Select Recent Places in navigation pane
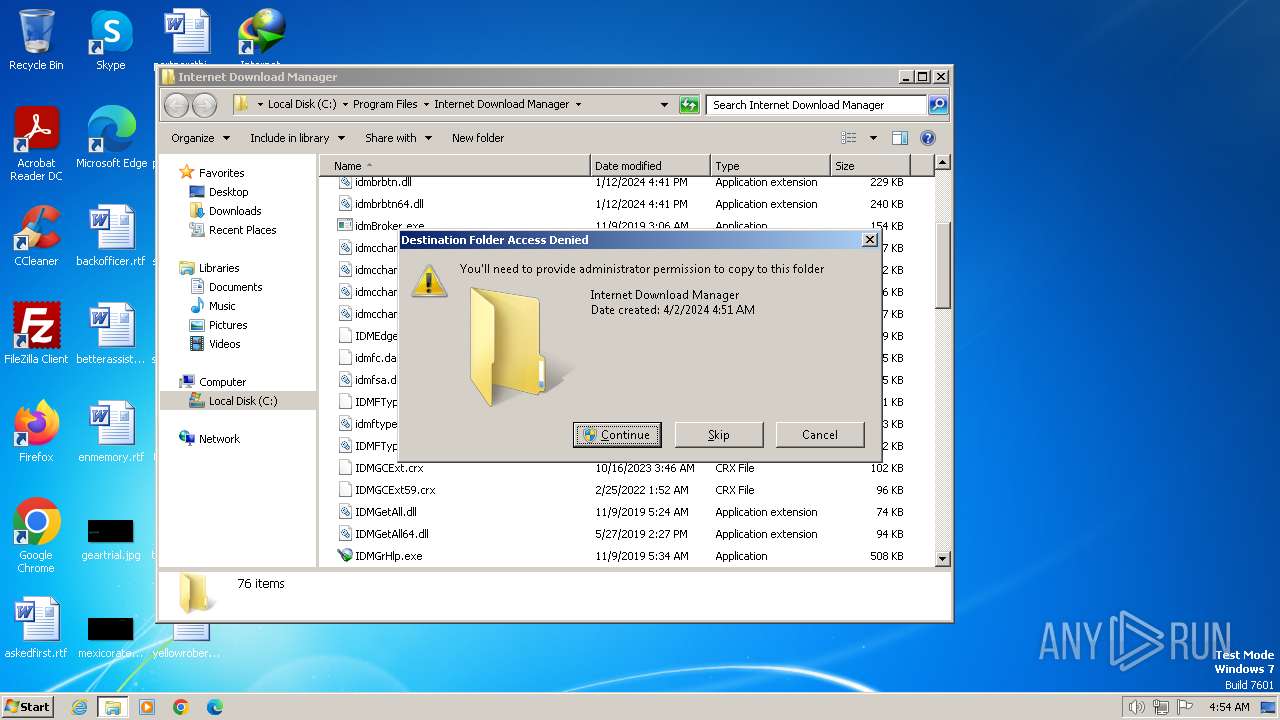The width and height of the screenshot is (1280, 720). 242,230
